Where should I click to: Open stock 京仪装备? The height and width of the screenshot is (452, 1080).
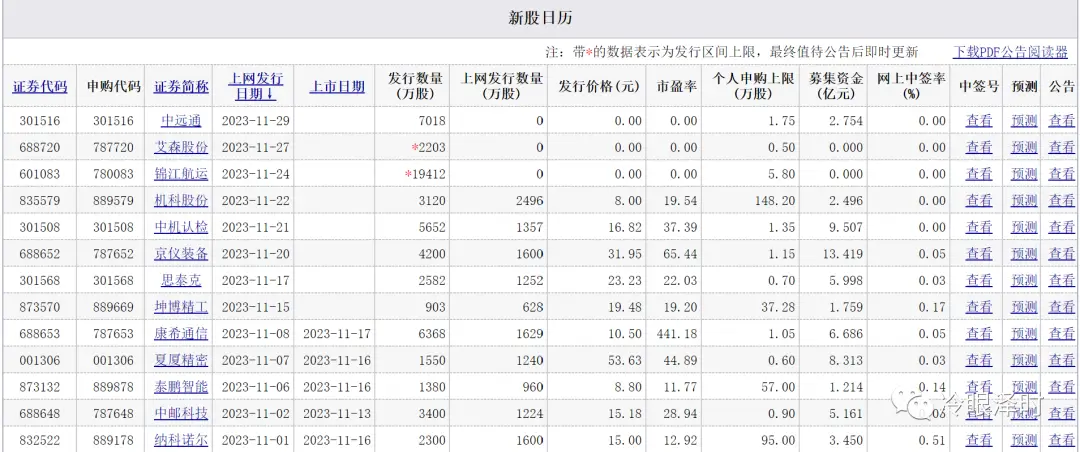(x=181, y=254)
